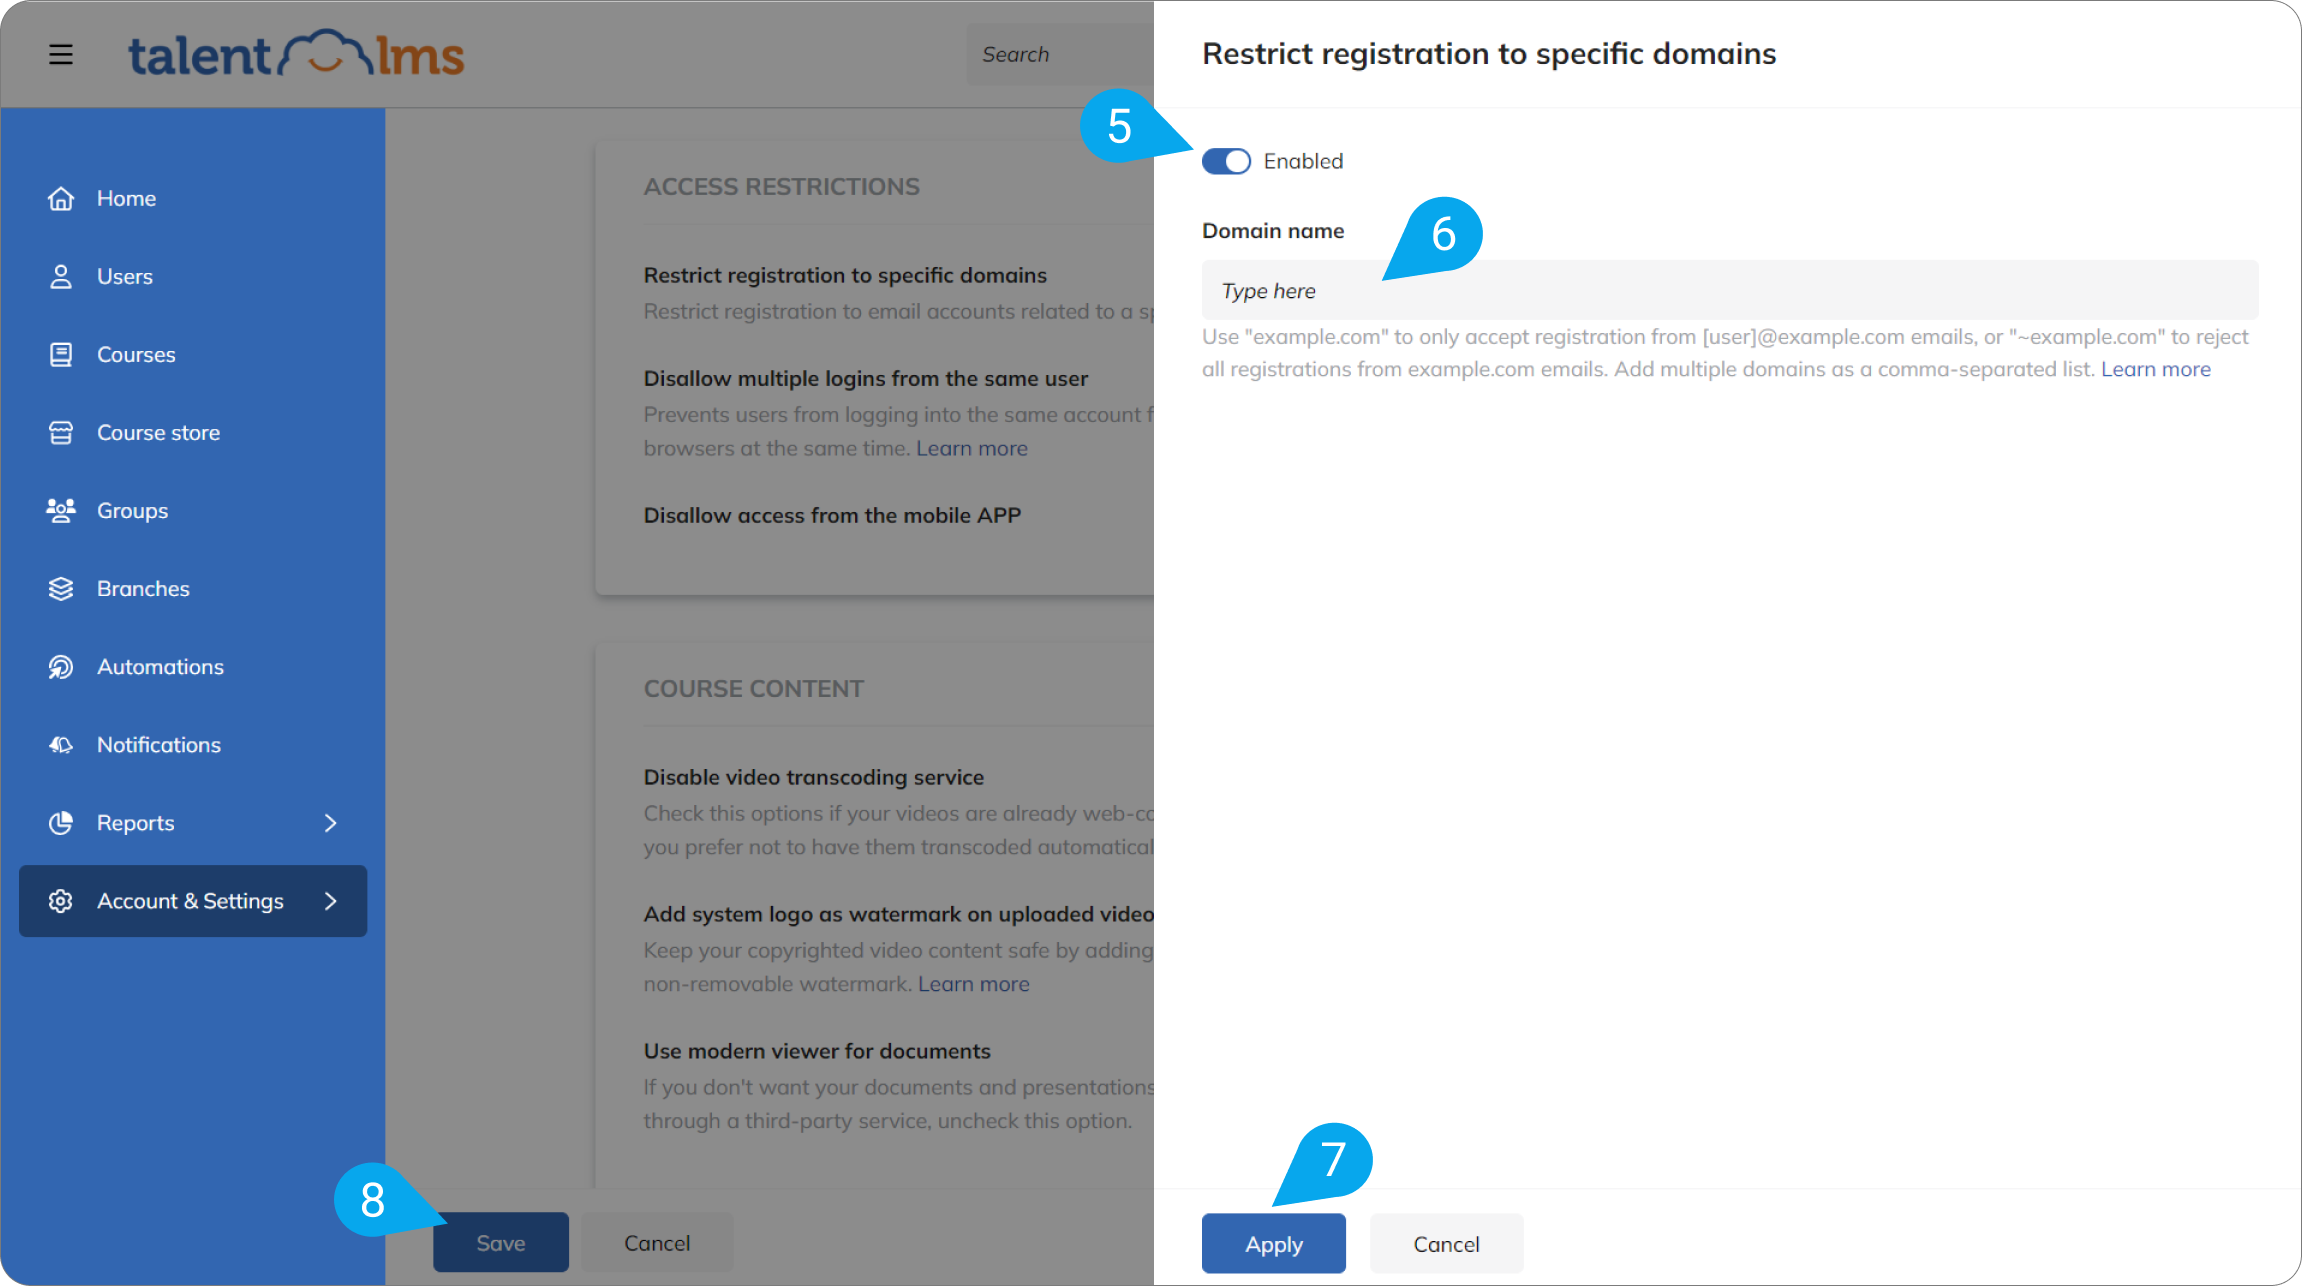The height and width of the screenshot is (1286, 2302).
Task: Expand the Reports submenu chevron
Action: tap(331, 822)
